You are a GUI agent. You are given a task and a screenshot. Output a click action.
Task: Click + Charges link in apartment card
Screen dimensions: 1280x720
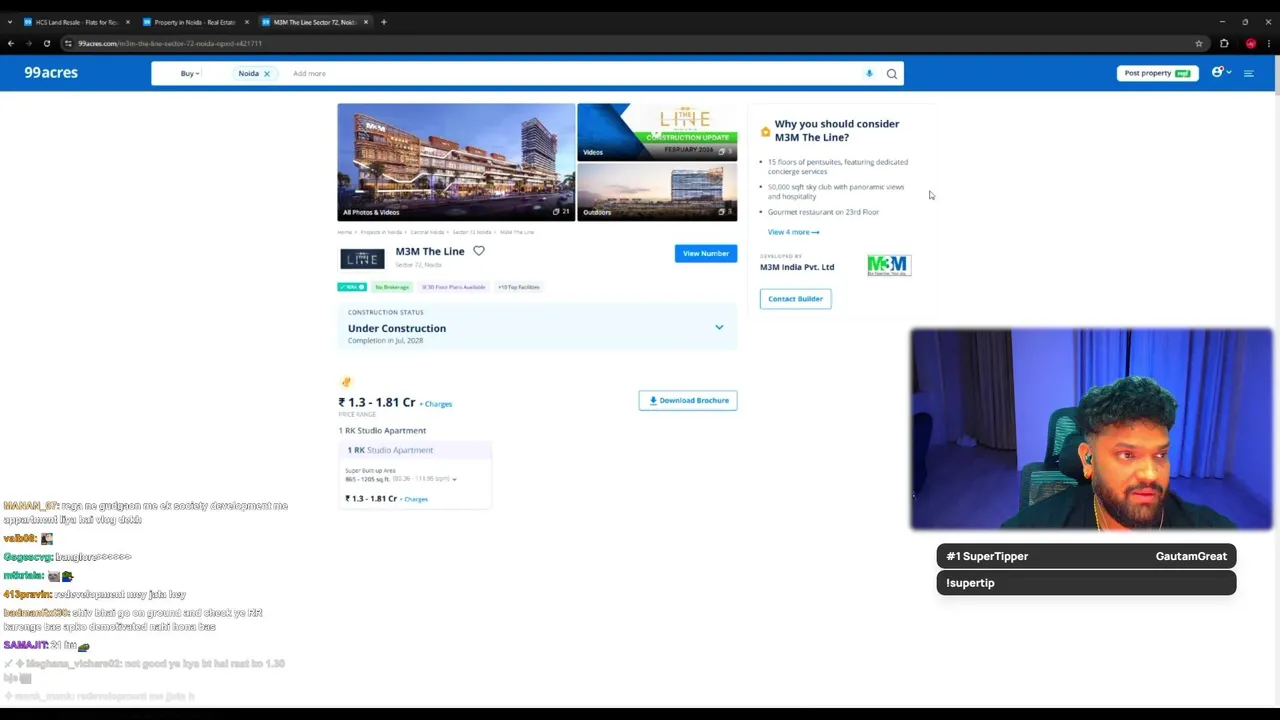[414, 499]
